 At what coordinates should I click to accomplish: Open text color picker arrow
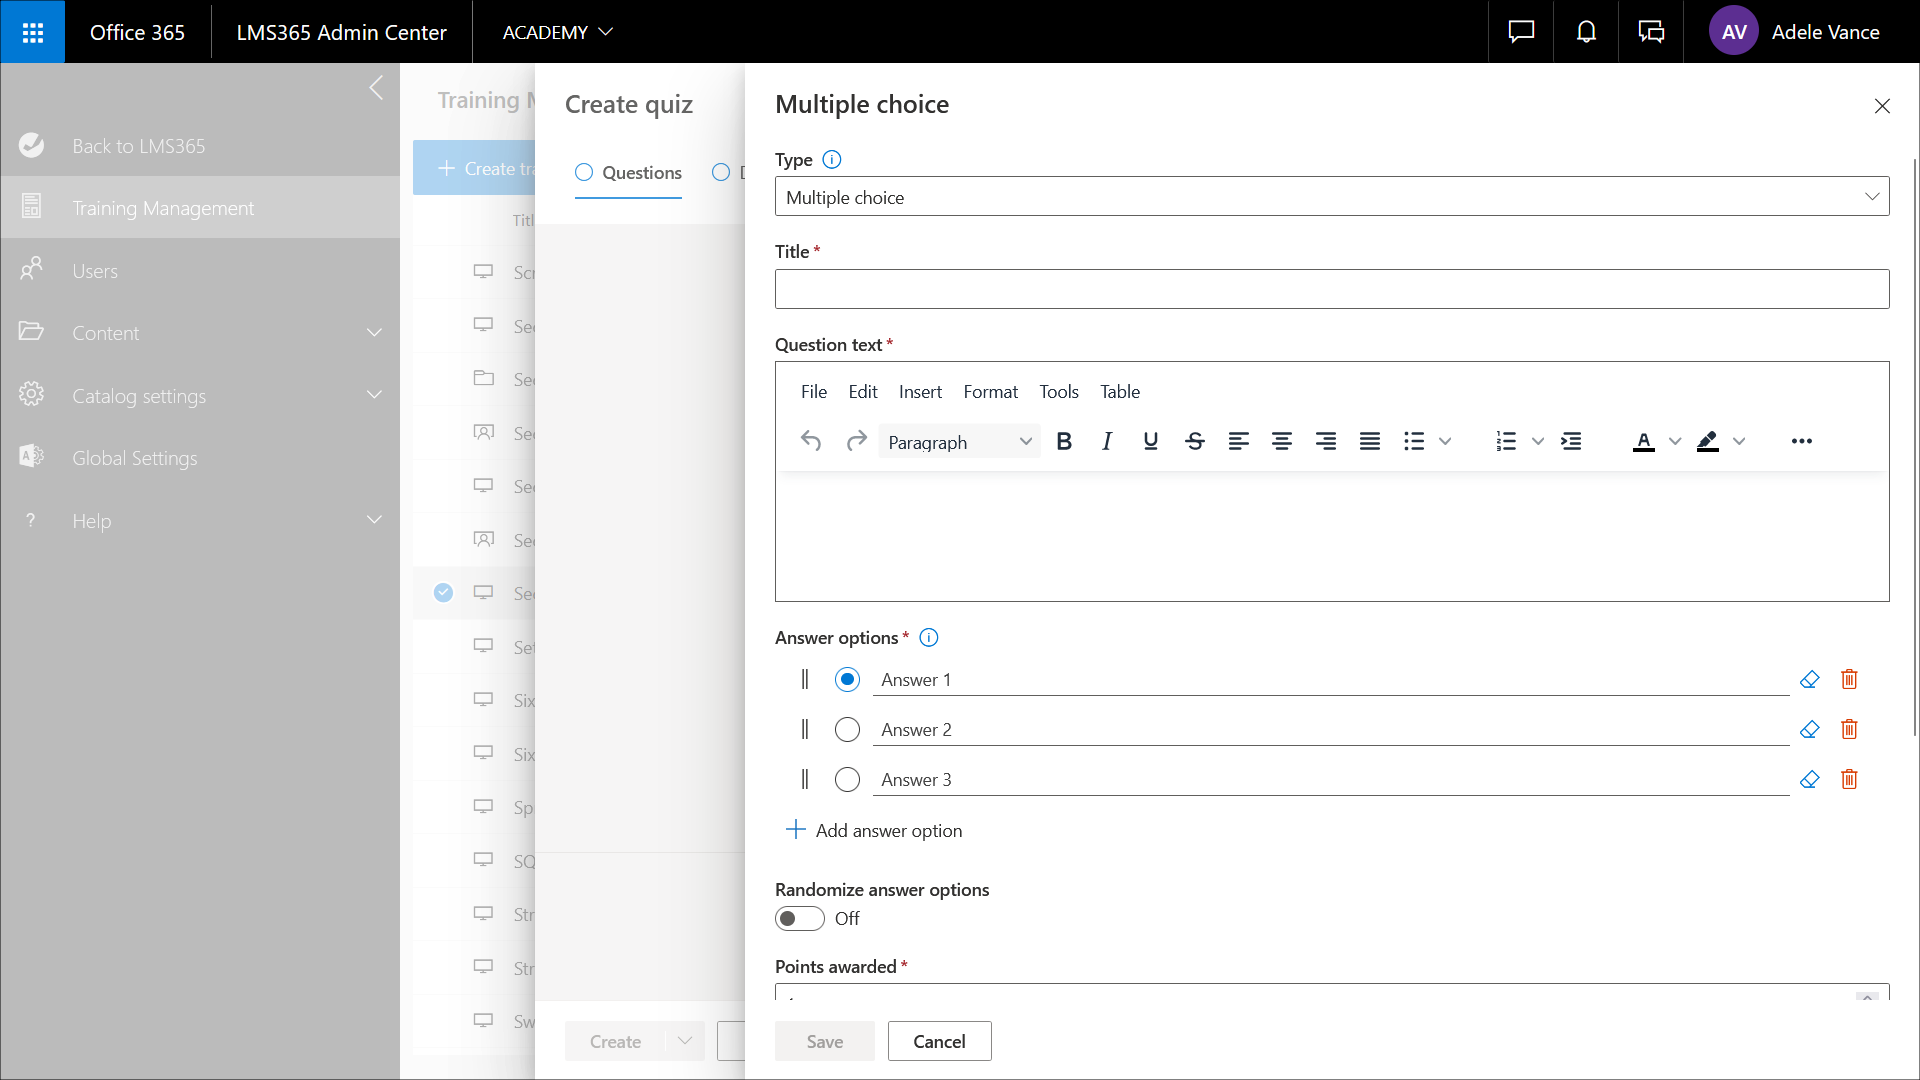tap(1675, 441)
